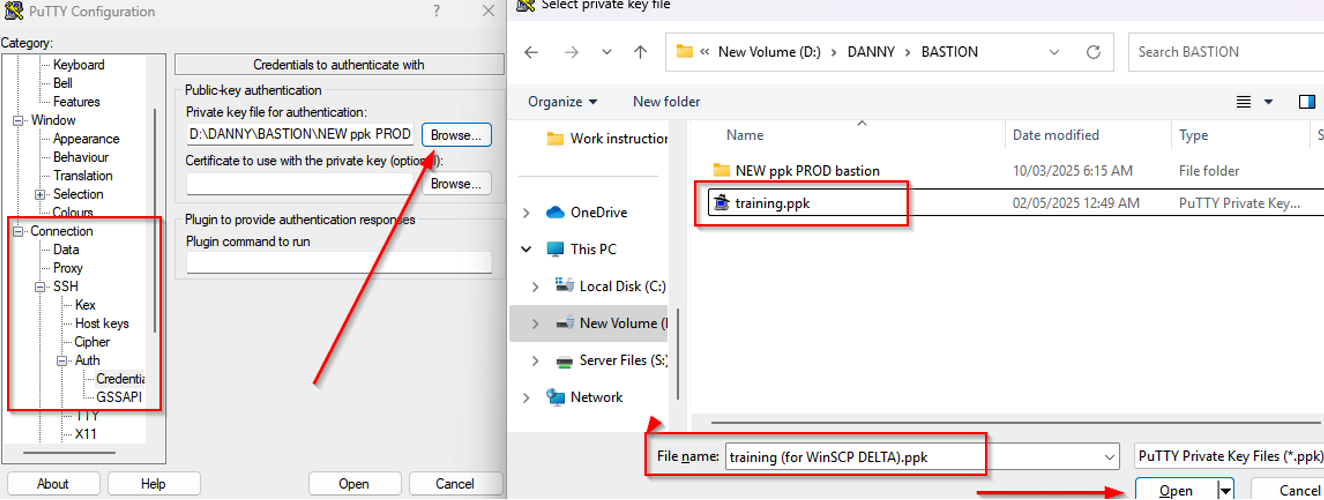Select GSSAPI under Auth
The height and width of the screenshot is (500, 1324).
pos(119,397)
